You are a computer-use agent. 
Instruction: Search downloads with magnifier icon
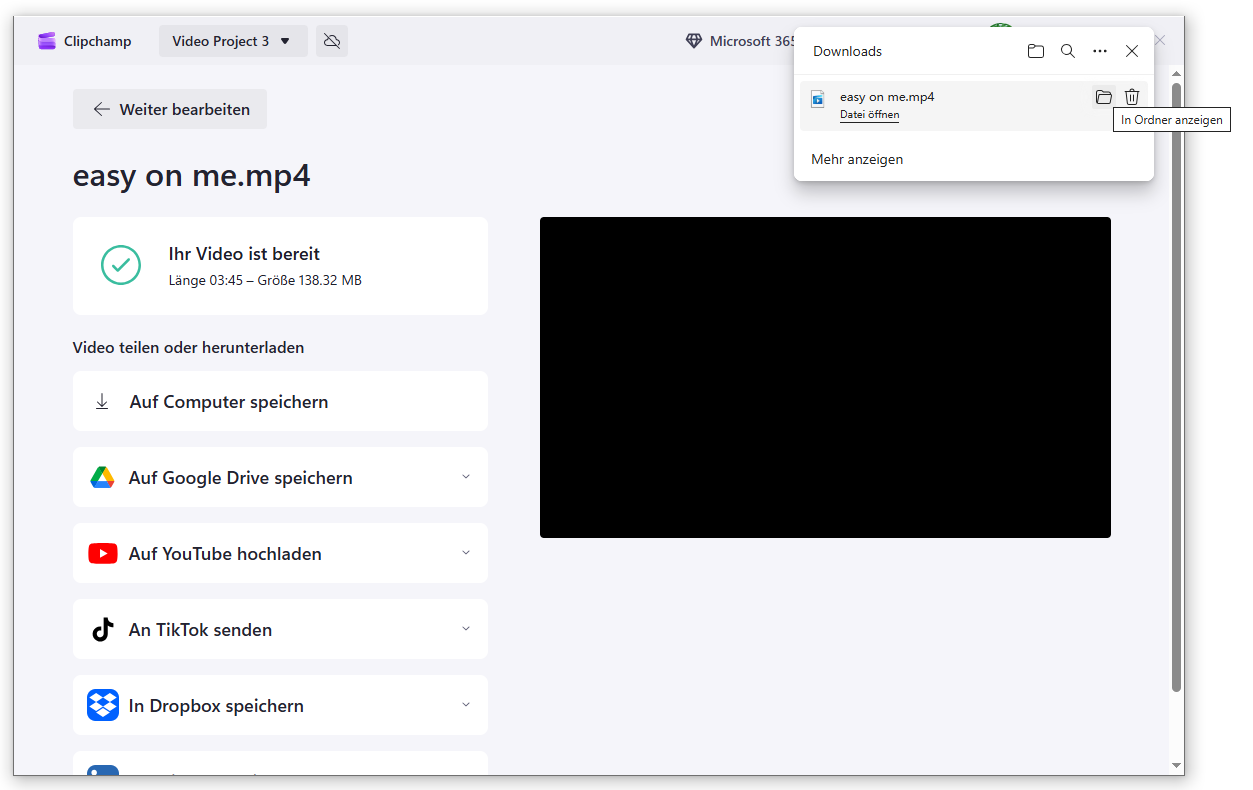1068,51
